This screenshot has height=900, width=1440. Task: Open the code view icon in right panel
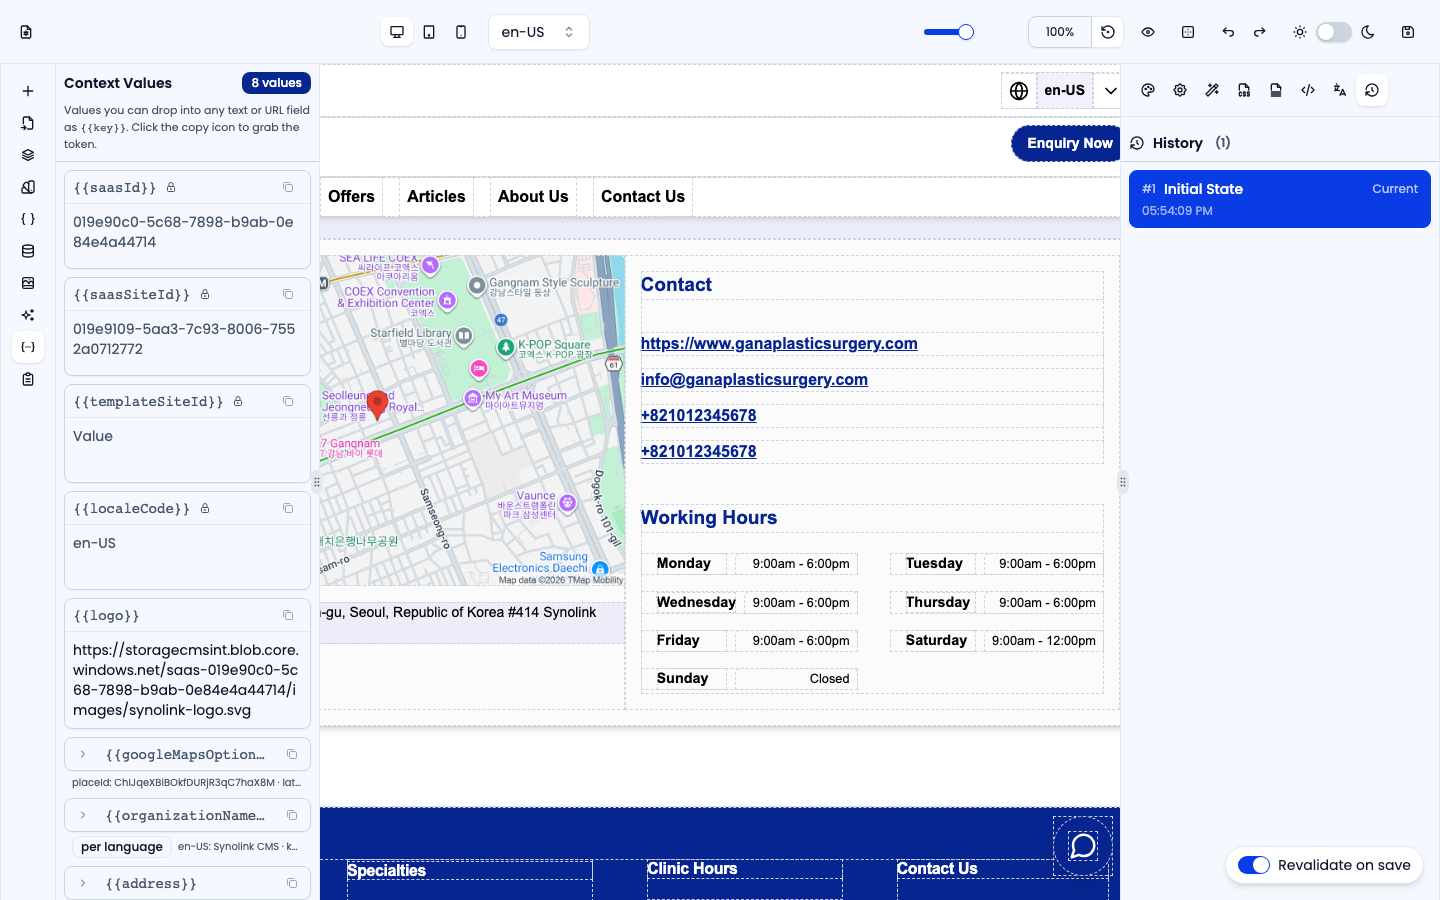(x=1308, y=90)
